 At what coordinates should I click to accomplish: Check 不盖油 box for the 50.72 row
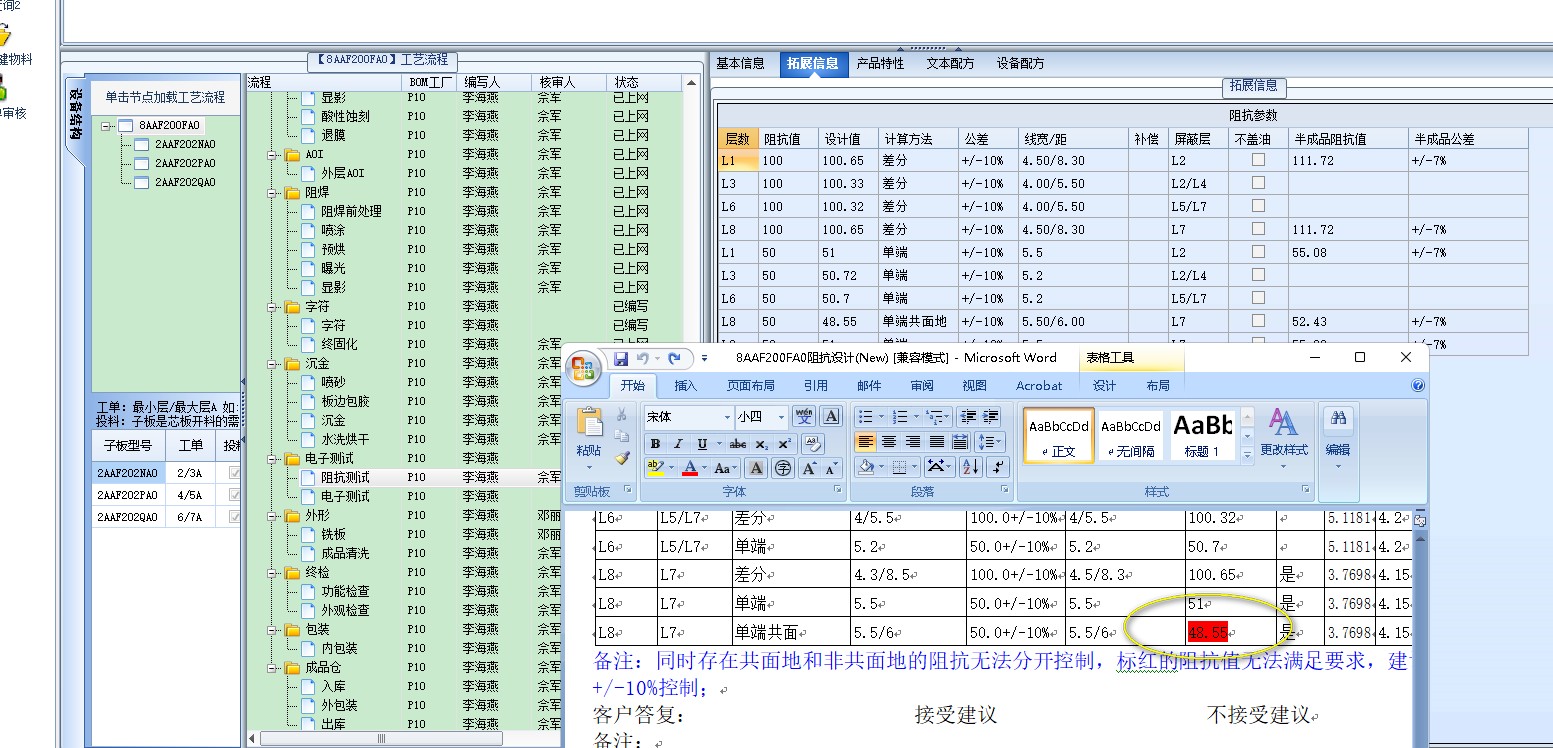(x=1258, y=275)
